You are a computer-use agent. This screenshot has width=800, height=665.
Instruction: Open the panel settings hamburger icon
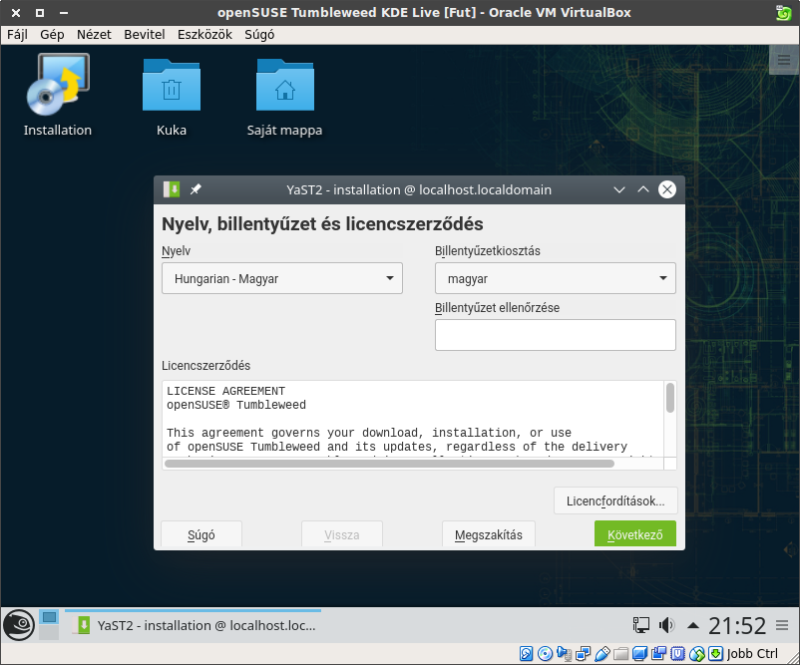[x=782, y=625]
